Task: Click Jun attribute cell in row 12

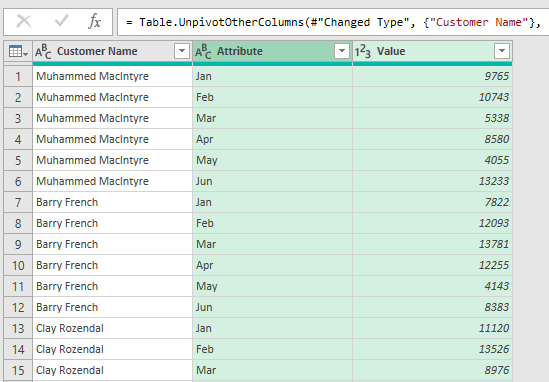Action: 272,307
